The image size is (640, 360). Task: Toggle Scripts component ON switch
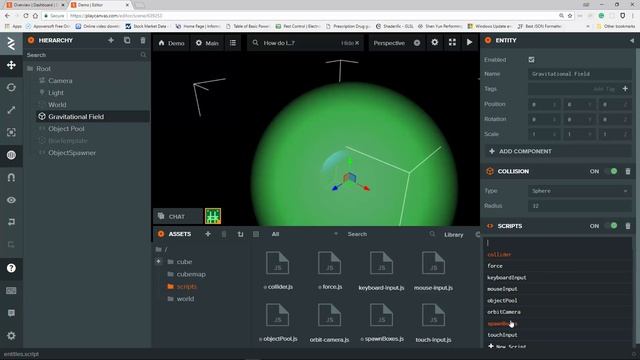pos(611,226)
